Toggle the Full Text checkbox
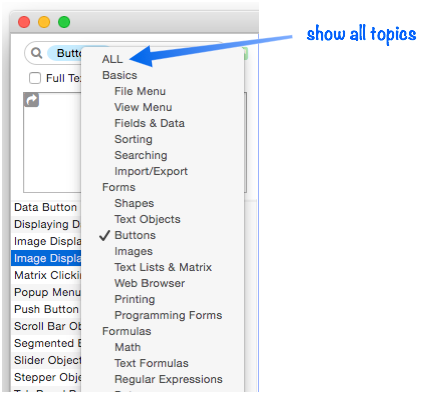Screen dimensions: 435x394 [x=35, y=78]
